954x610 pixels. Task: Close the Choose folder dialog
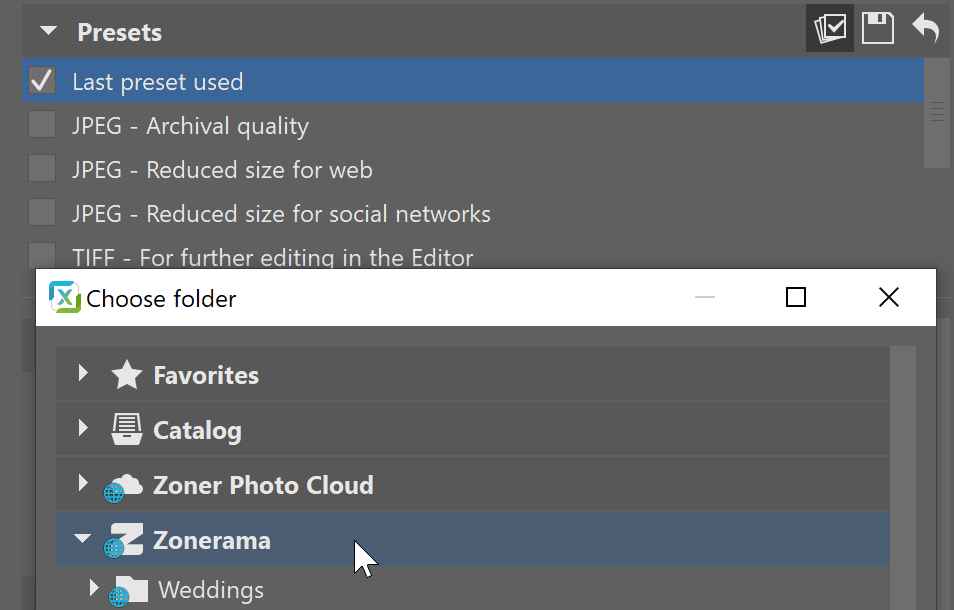tap(889, 297)
